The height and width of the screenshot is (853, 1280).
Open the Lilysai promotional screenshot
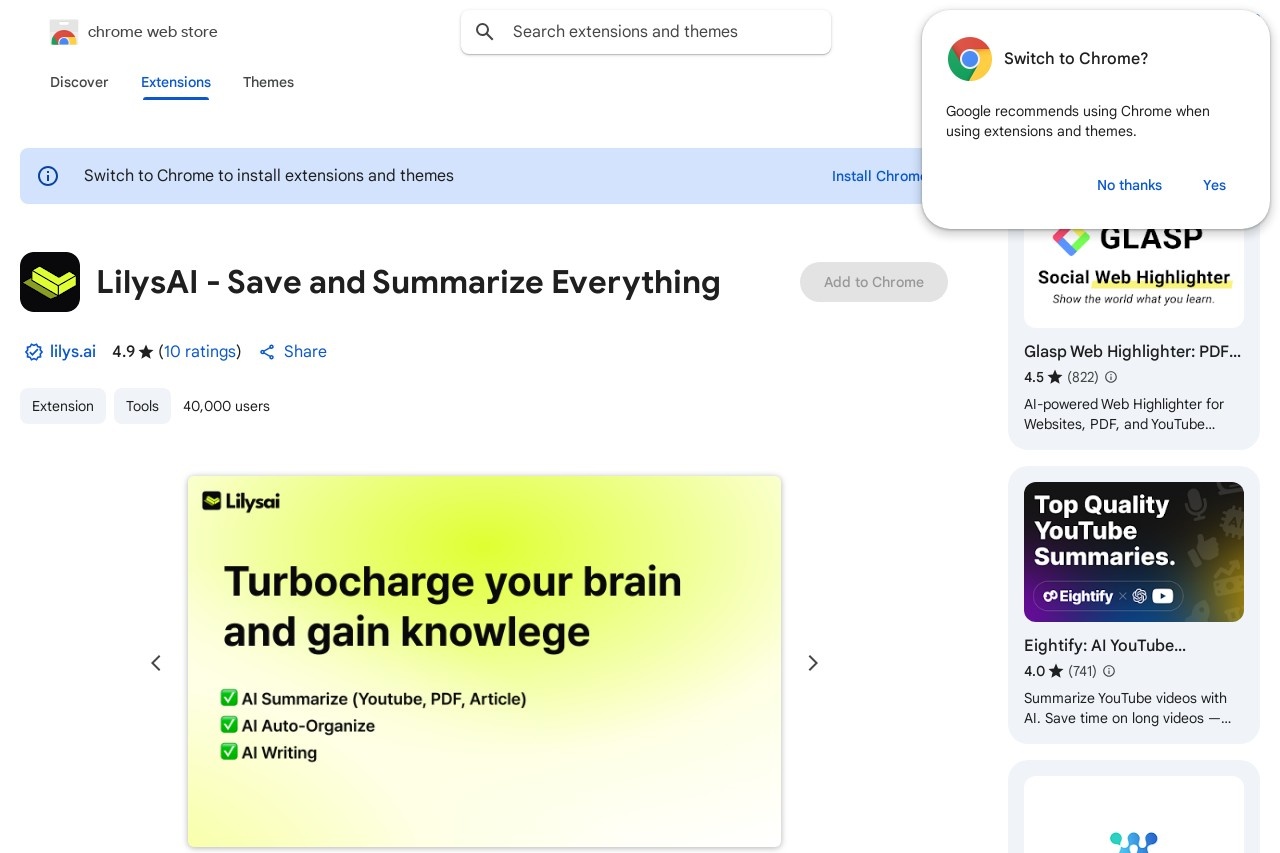point(484,661)
